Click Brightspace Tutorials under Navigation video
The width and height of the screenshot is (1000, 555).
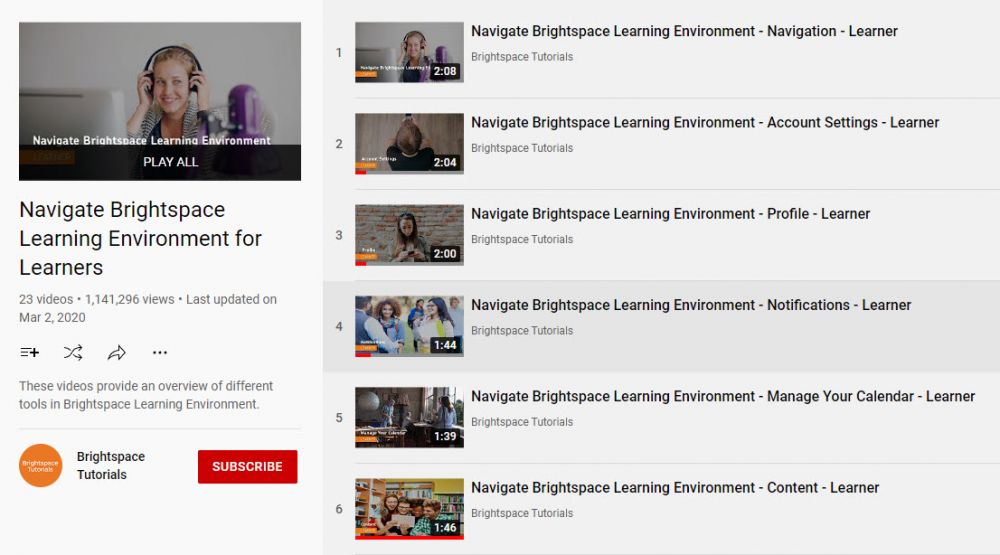(x=522, y=57)
